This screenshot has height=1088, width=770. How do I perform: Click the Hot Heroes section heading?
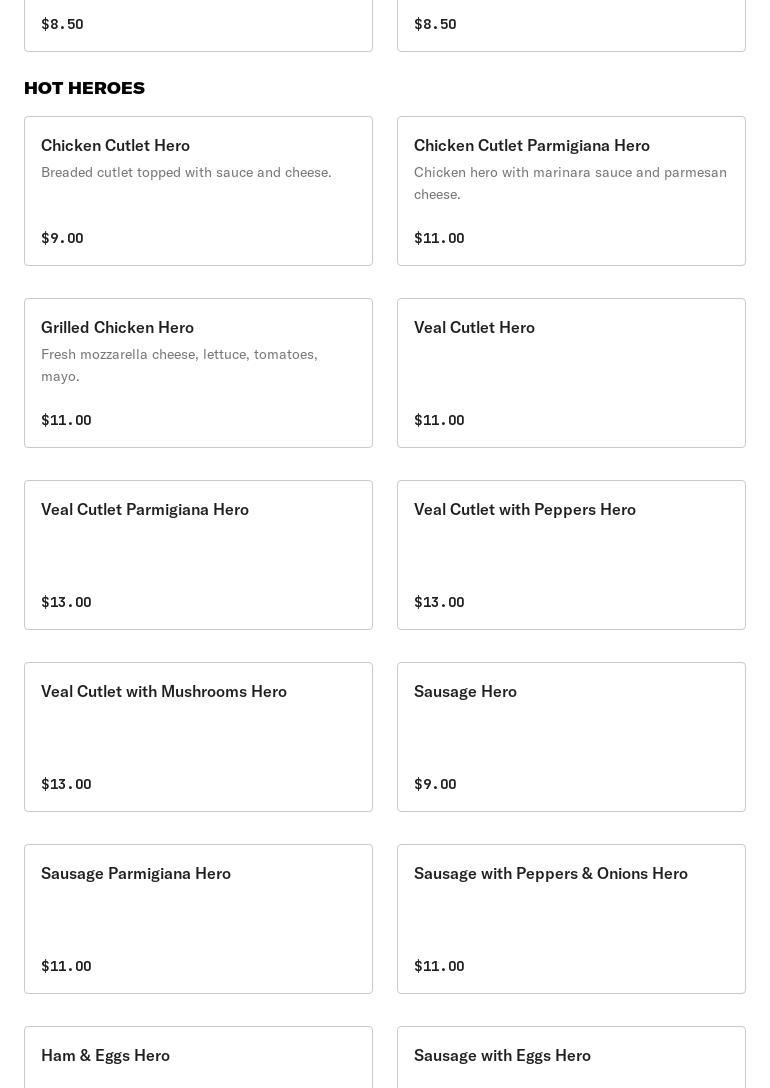(85, 88)
